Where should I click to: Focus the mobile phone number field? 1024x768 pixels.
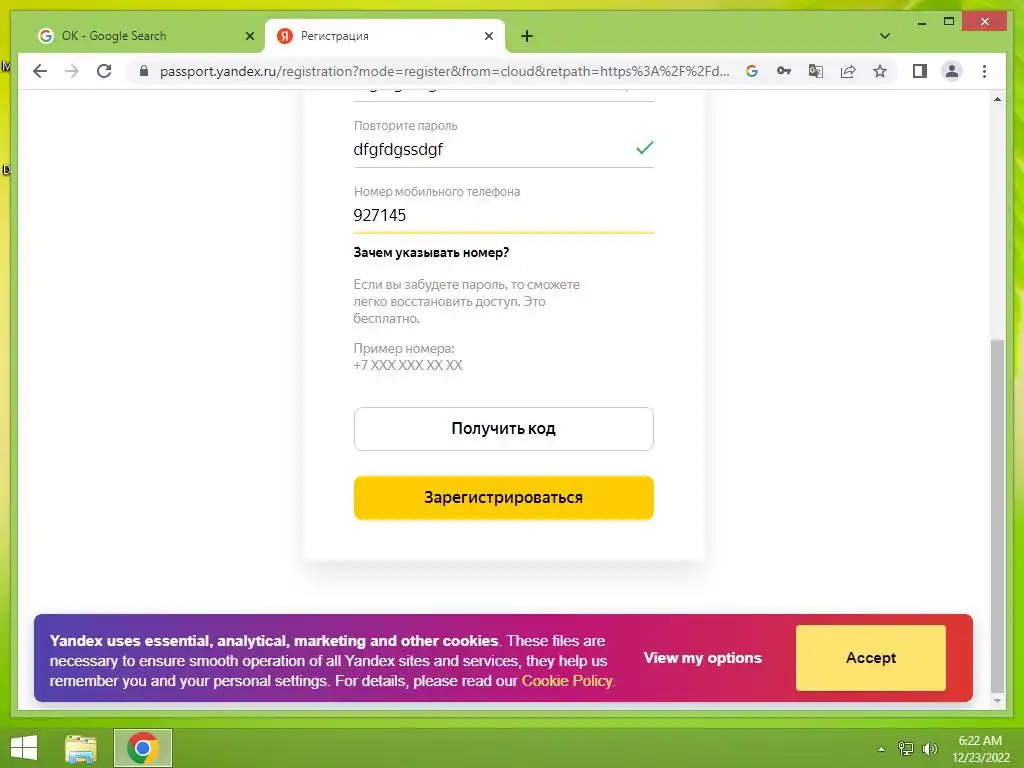504,216
